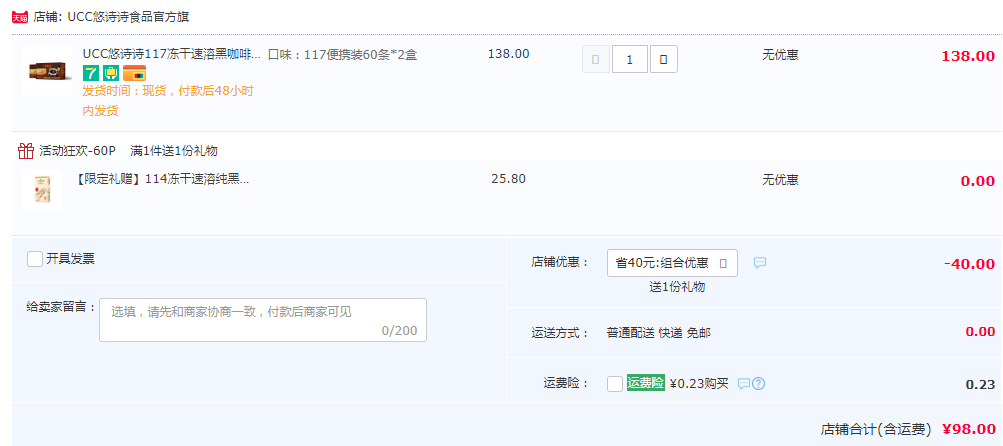Open the 【限定礼赠】114冻干速溶纯黑 gift title link
Viewport: 1003px width, 446px height.
(162, 179)
